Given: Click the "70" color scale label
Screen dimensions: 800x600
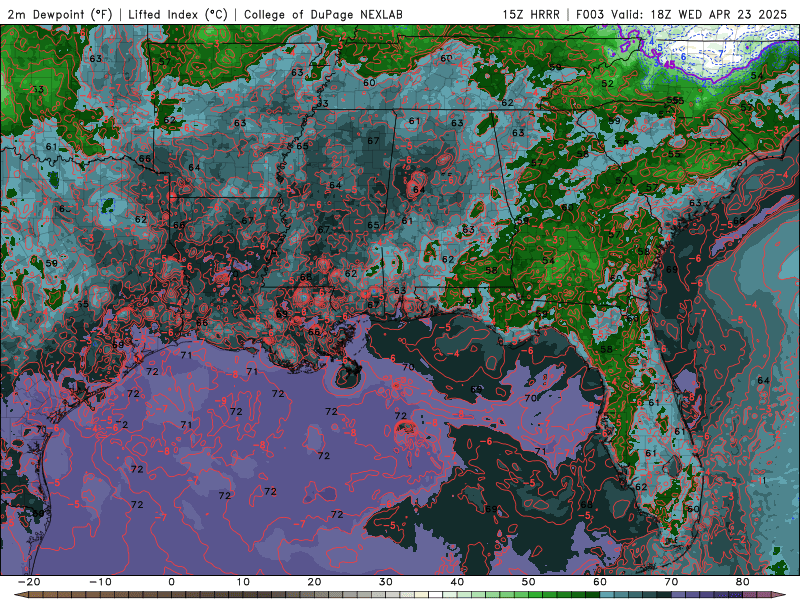Looking at the screenshot, I should click(x=671, y=582).
